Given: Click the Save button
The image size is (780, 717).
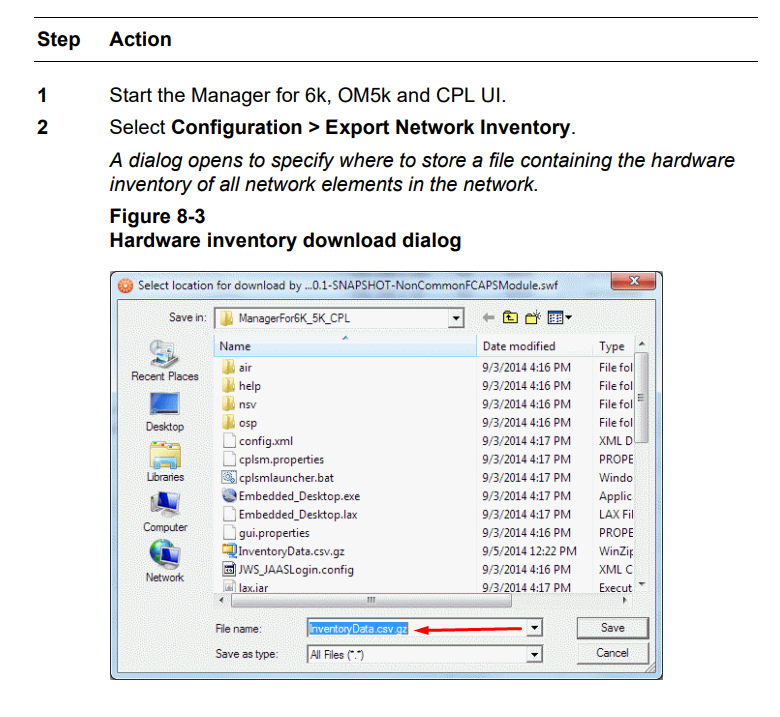Looking at the screenshot, I should point(612,628).
